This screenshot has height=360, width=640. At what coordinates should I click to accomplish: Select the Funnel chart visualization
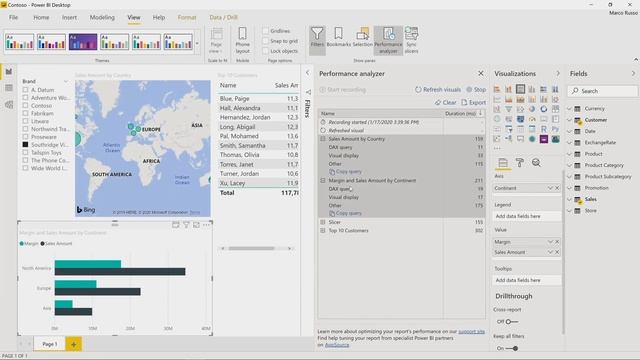[x=508, y=109]
